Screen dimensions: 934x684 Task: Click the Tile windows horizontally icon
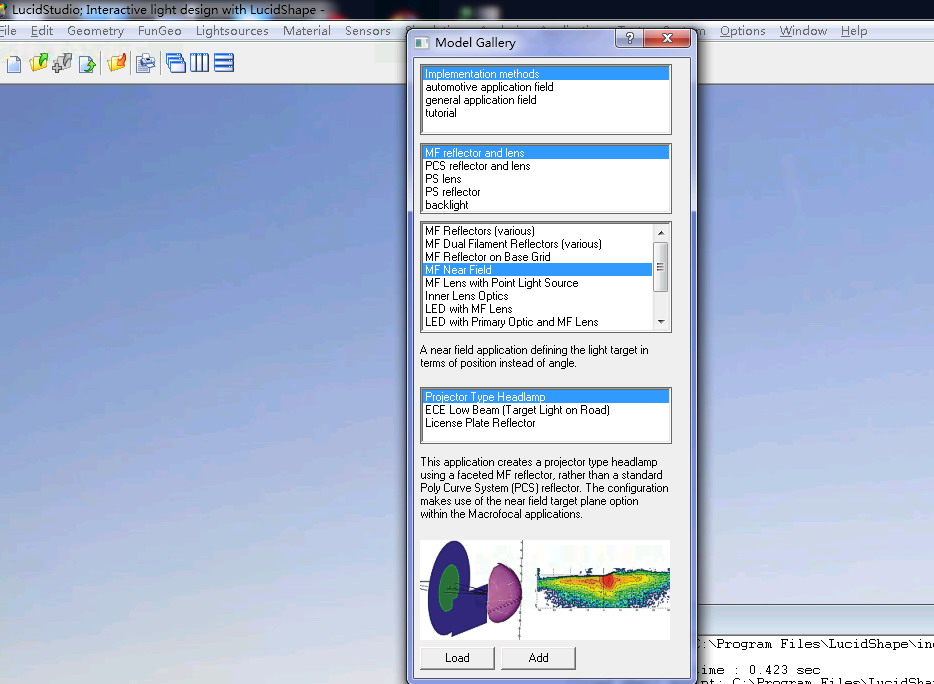224,63
